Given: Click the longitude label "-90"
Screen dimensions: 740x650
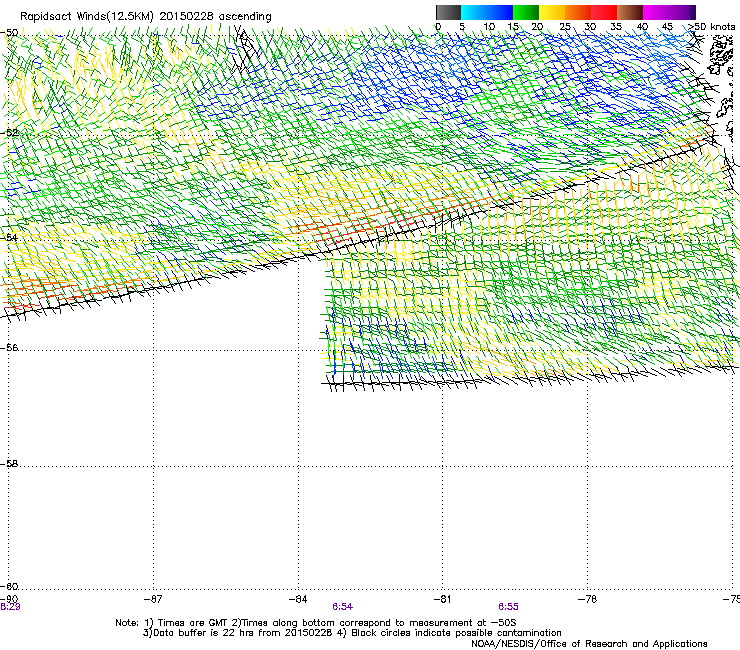Looking at the screenshot, I should click(9, 599).
